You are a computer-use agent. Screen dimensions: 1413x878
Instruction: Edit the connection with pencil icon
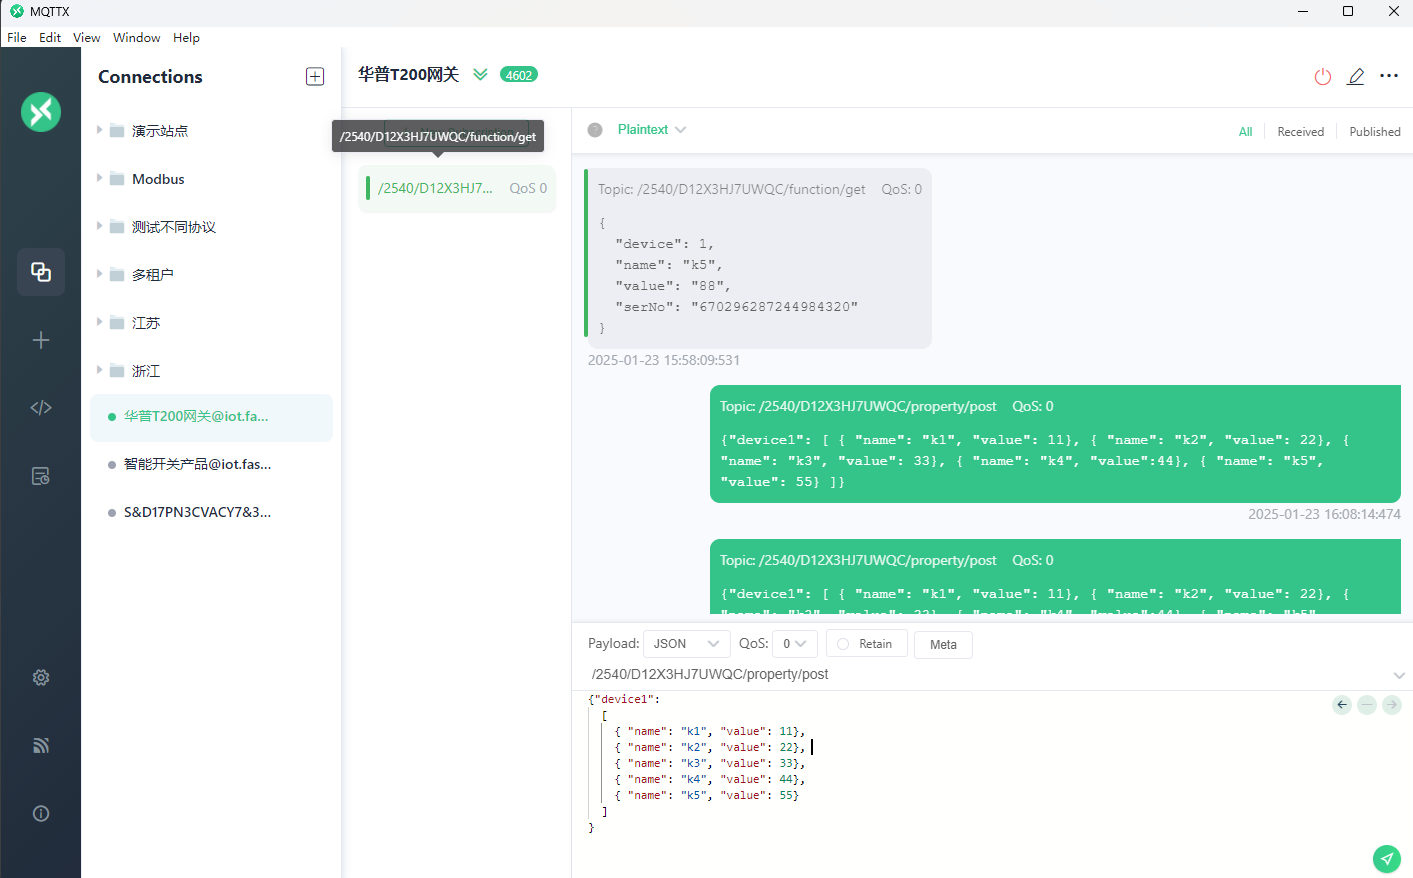point(1356,77)
